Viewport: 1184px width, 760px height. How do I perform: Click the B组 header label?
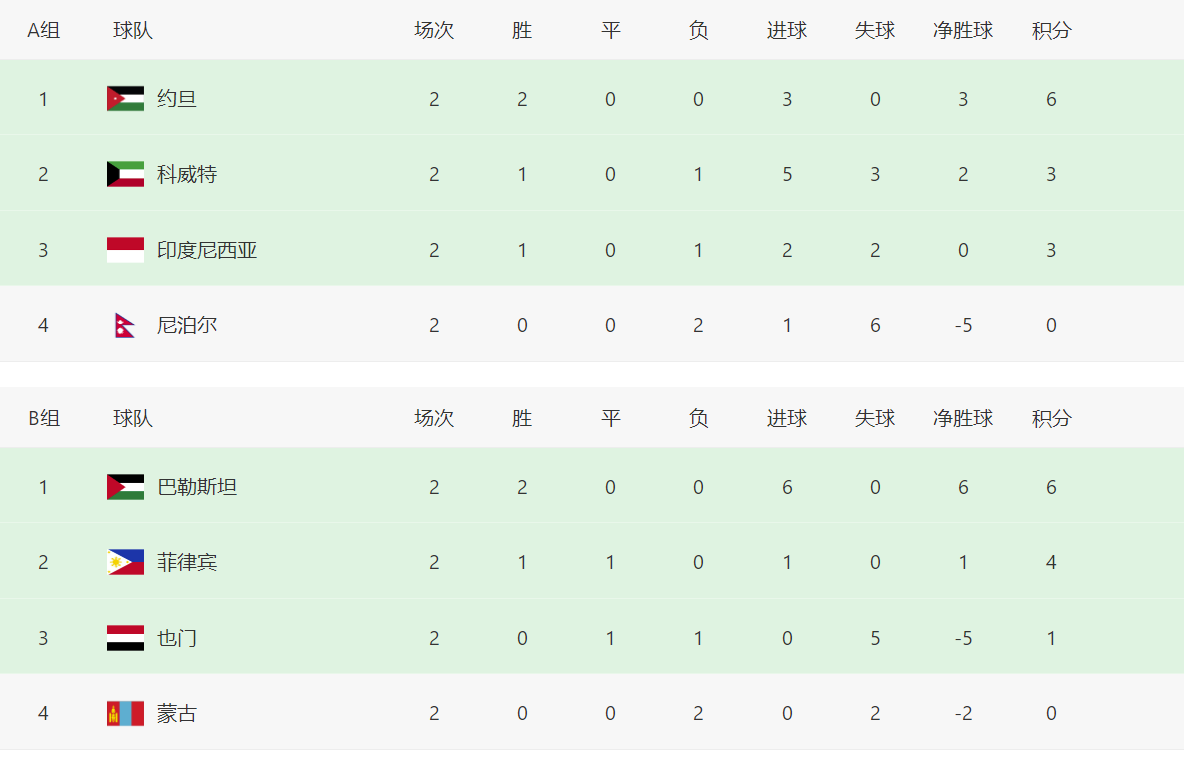pos(44,419)
